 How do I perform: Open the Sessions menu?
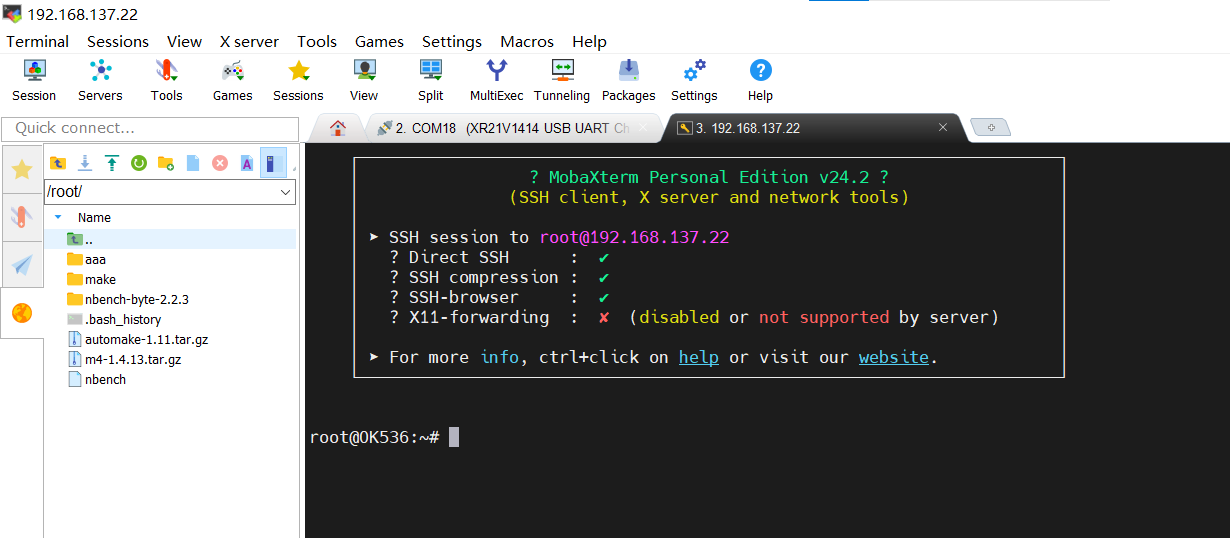[118, 41]
